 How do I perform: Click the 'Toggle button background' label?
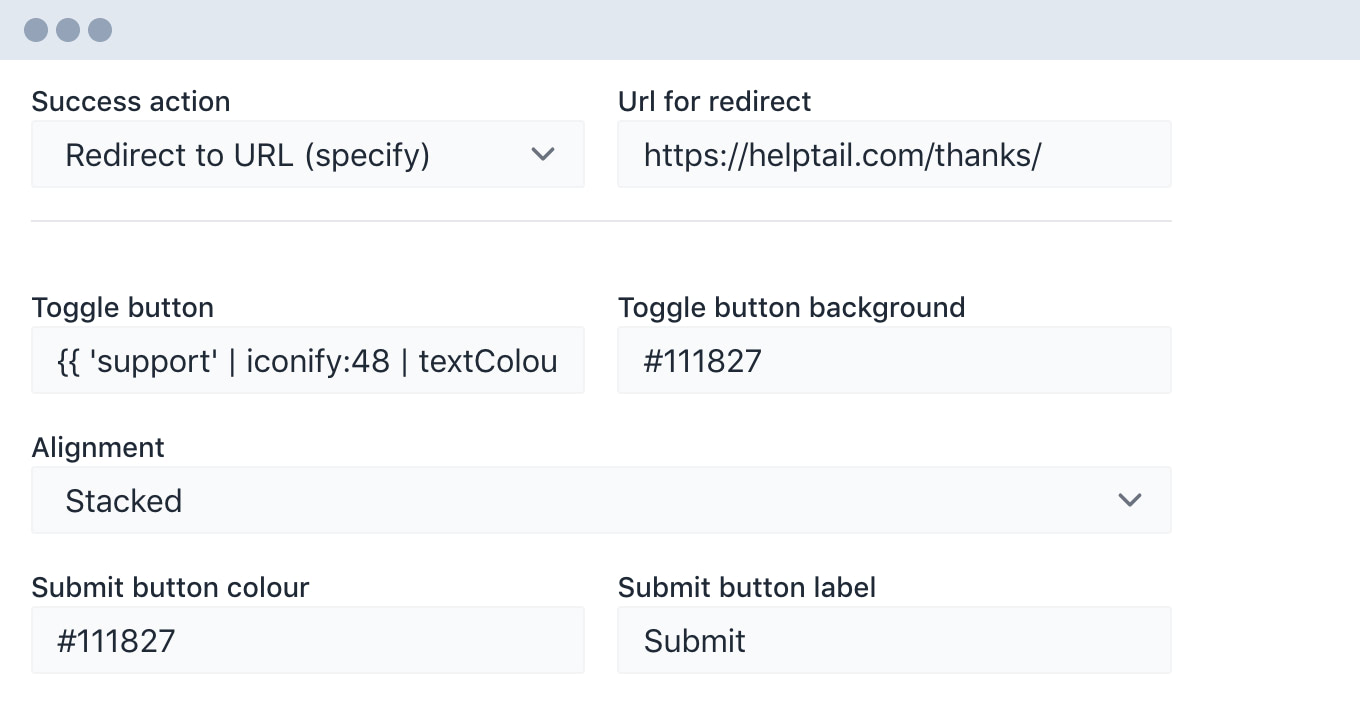coord(791,307)
